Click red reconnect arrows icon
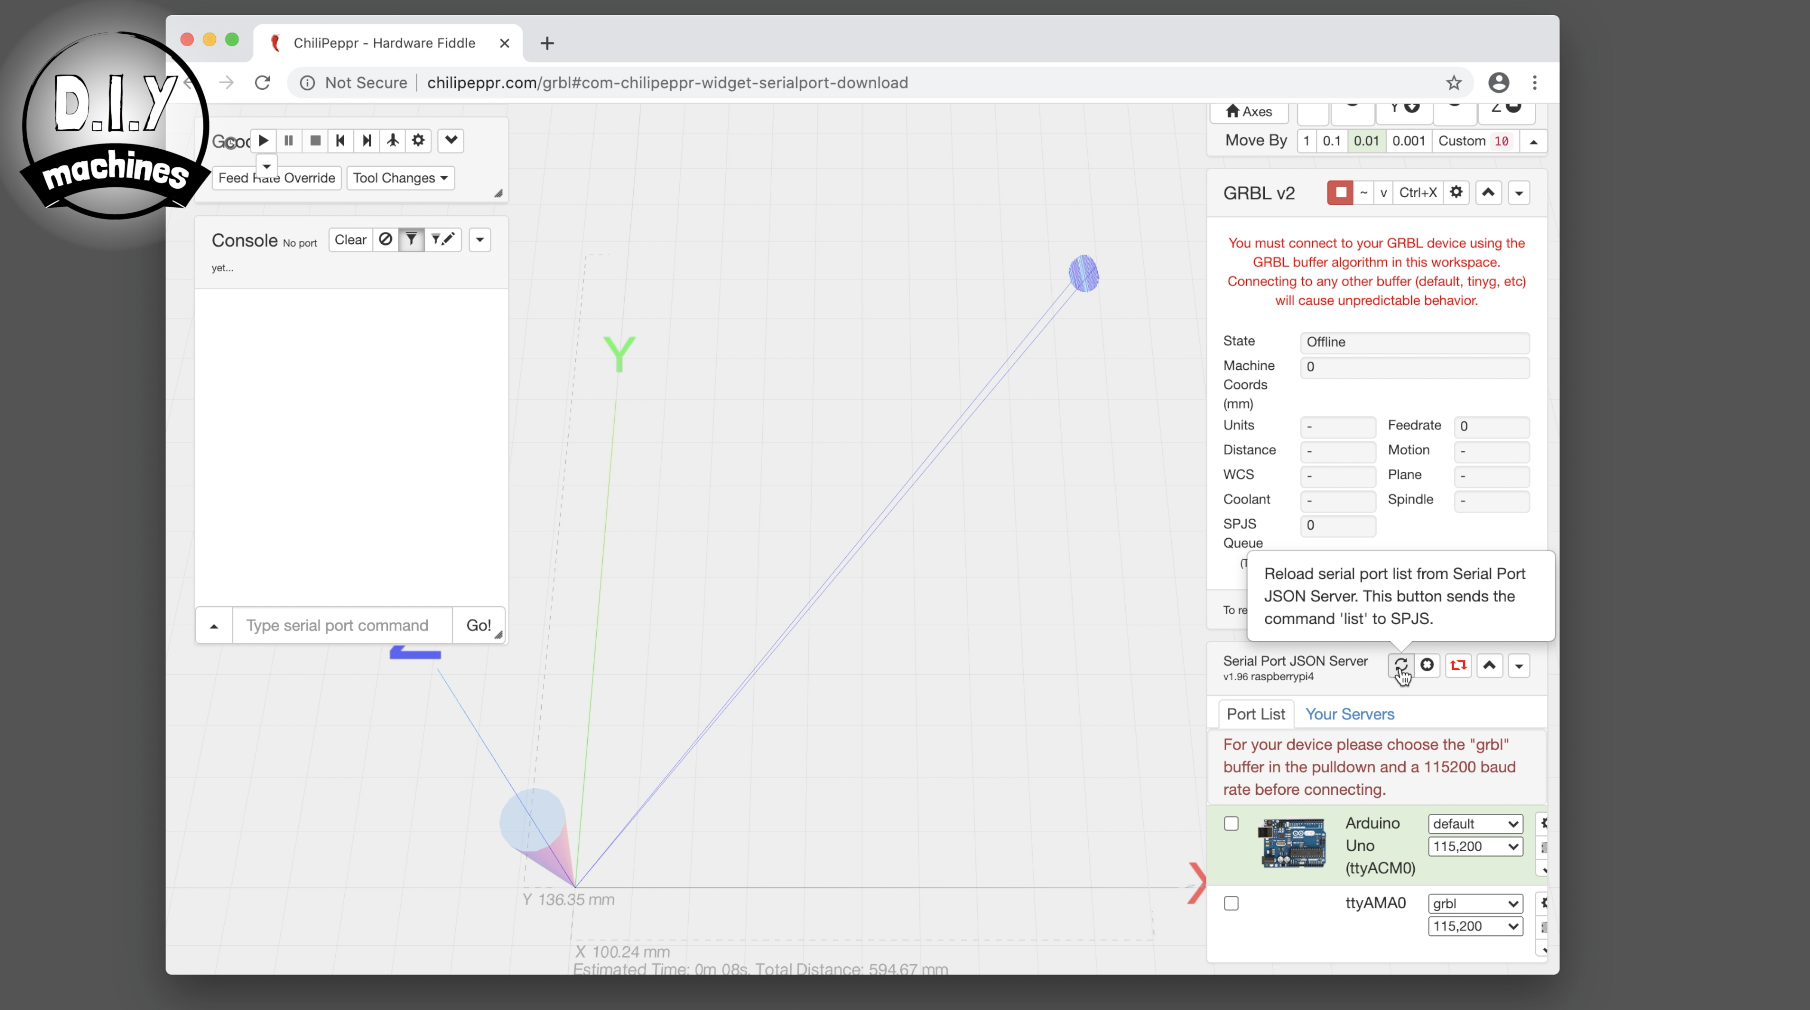The width and height of the screenshot is (1810, 1010). [x=1458, y=666]
